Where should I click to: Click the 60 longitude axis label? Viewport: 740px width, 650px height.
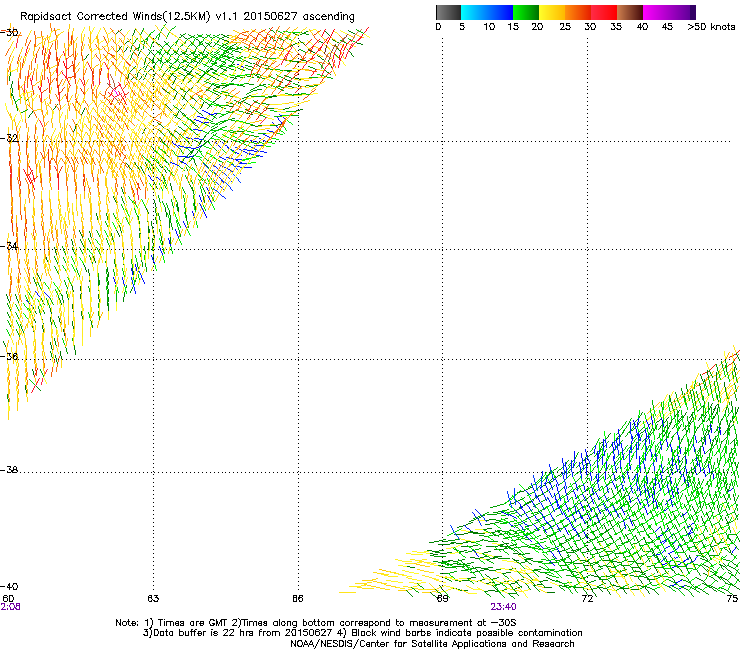pyautogui.click(x=8, y=599)
